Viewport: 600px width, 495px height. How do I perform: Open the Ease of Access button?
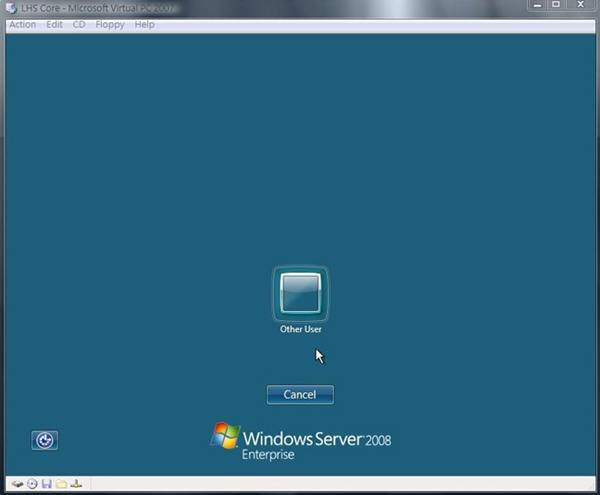pyautogui.click(x=44, y=440)
